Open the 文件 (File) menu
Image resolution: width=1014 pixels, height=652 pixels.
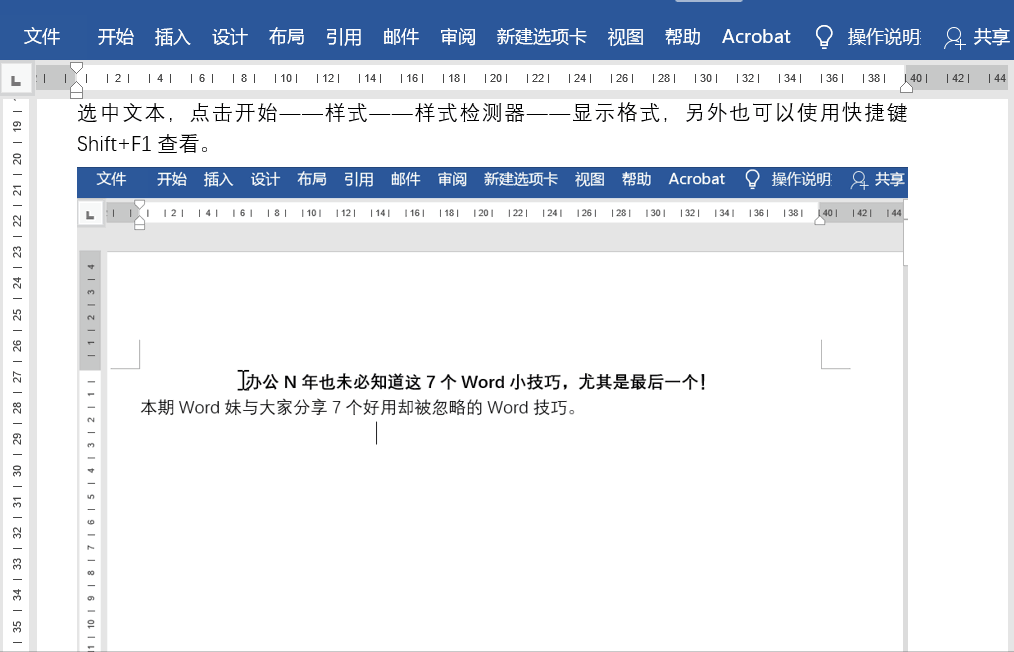tap(41, 36)
